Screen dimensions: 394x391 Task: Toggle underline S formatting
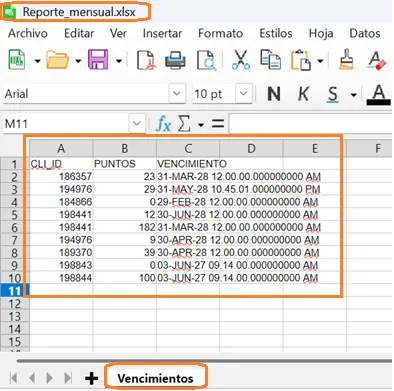pyautogui.click(x=333, y=94)
